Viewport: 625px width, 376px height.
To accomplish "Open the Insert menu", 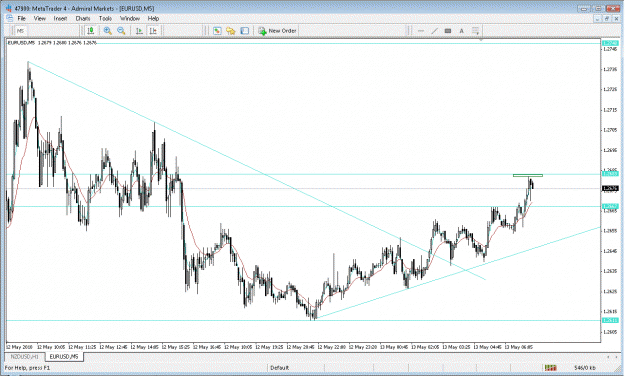I will pyautogui.click(x=60, y=18).
